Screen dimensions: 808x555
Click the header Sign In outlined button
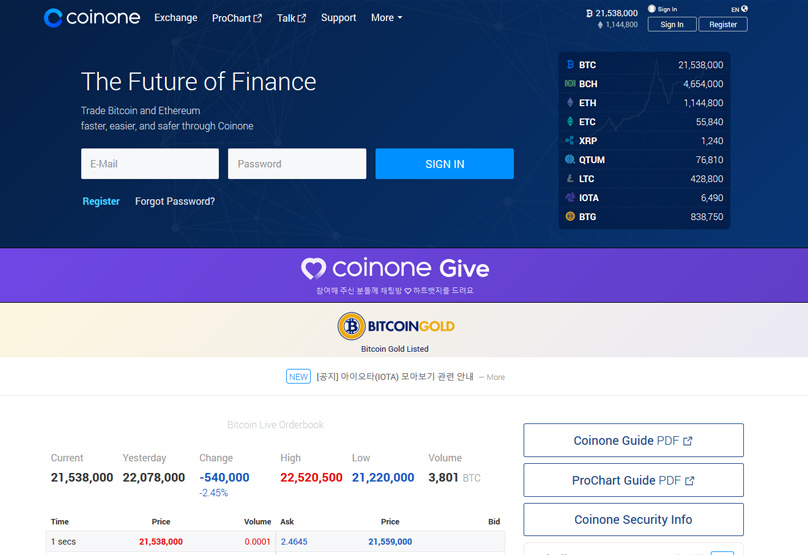point(672,24)
